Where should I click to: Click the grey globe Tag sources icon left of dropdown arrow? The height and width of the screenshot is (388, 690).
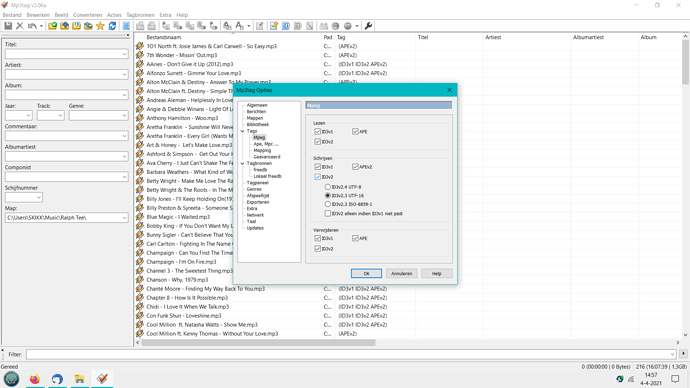pyautogui.click(x=348, y=26)
